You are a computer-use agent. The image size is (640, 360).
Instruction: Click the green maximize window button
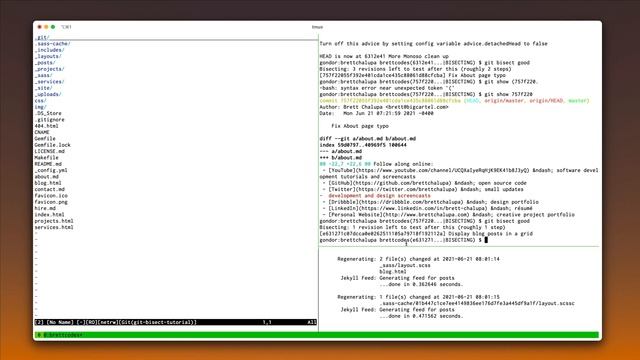point(53,27)
